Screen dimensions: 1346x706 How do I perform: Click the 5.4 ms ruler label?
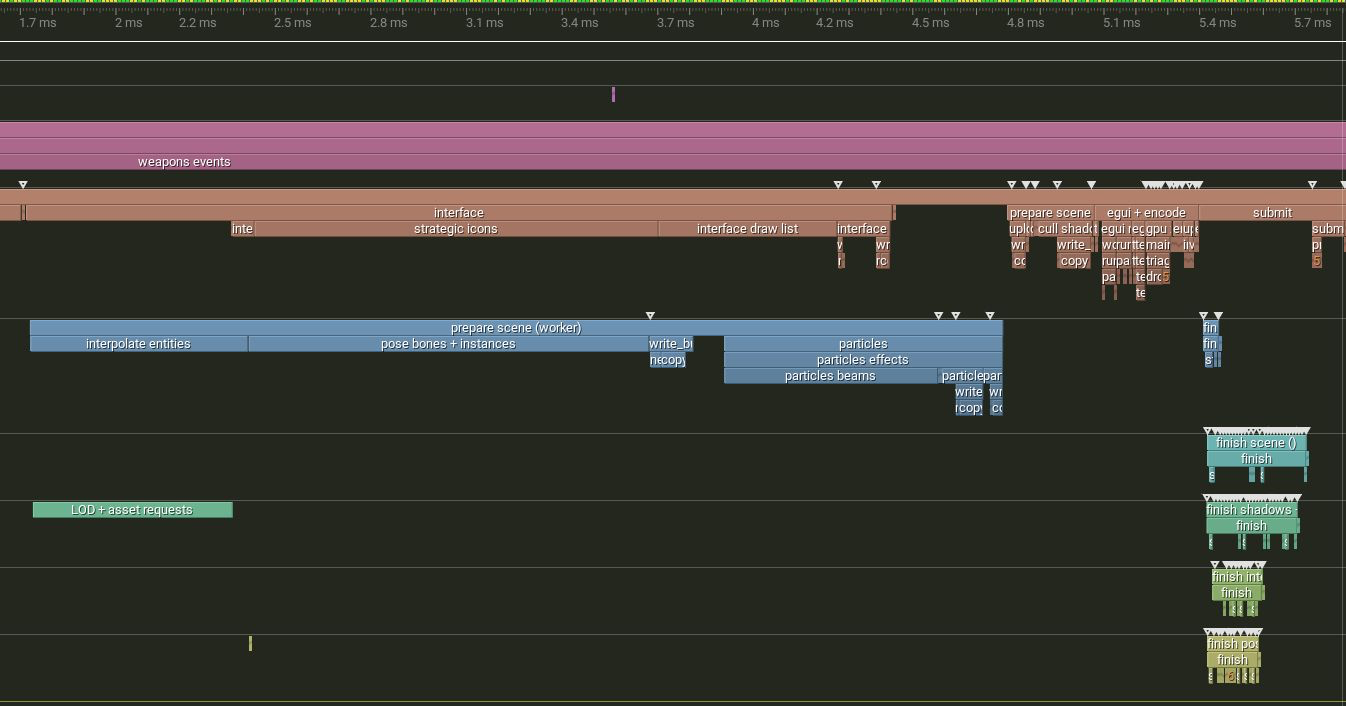point(1217,23)
